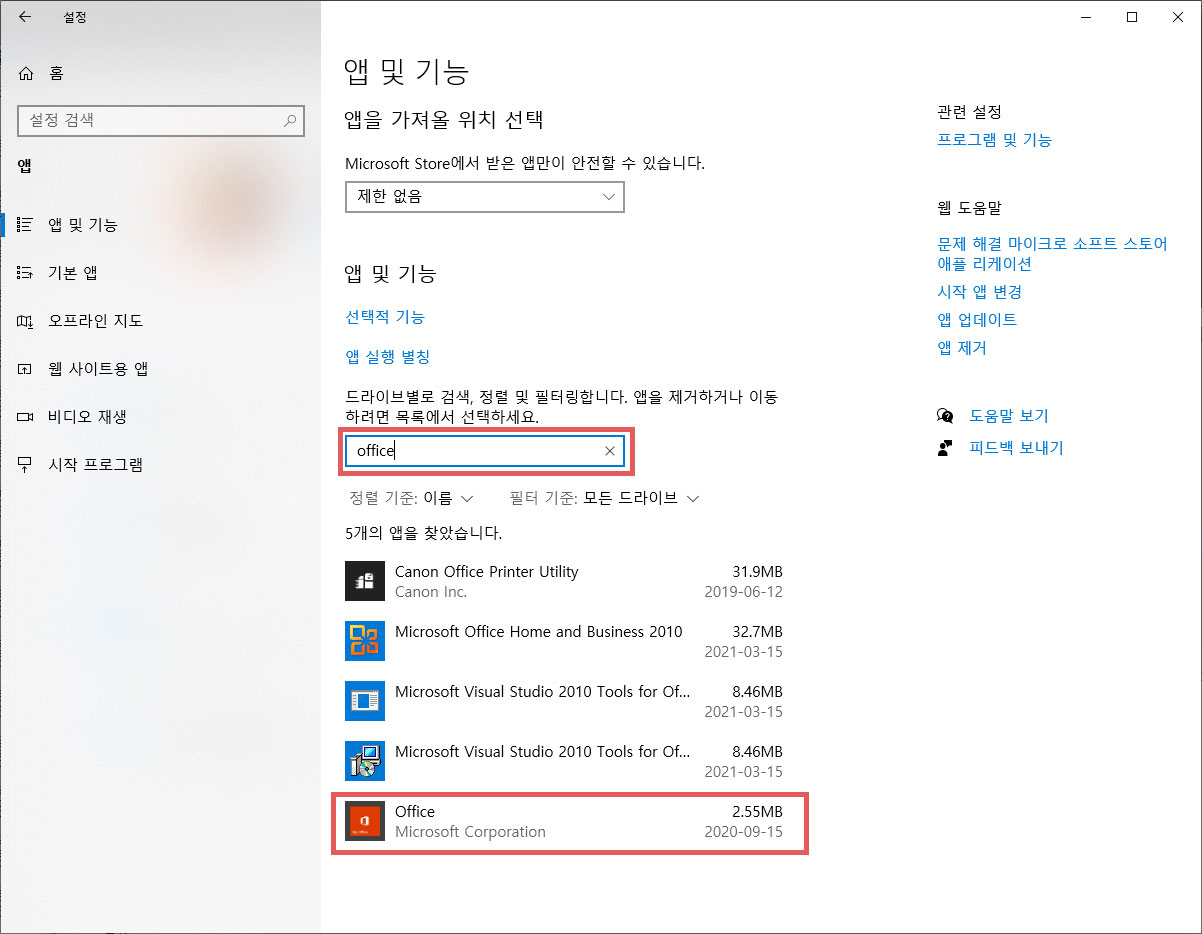Open 앱 및 기능 in the sidebar
This screenshot has height=934, width=1202.
83,225
